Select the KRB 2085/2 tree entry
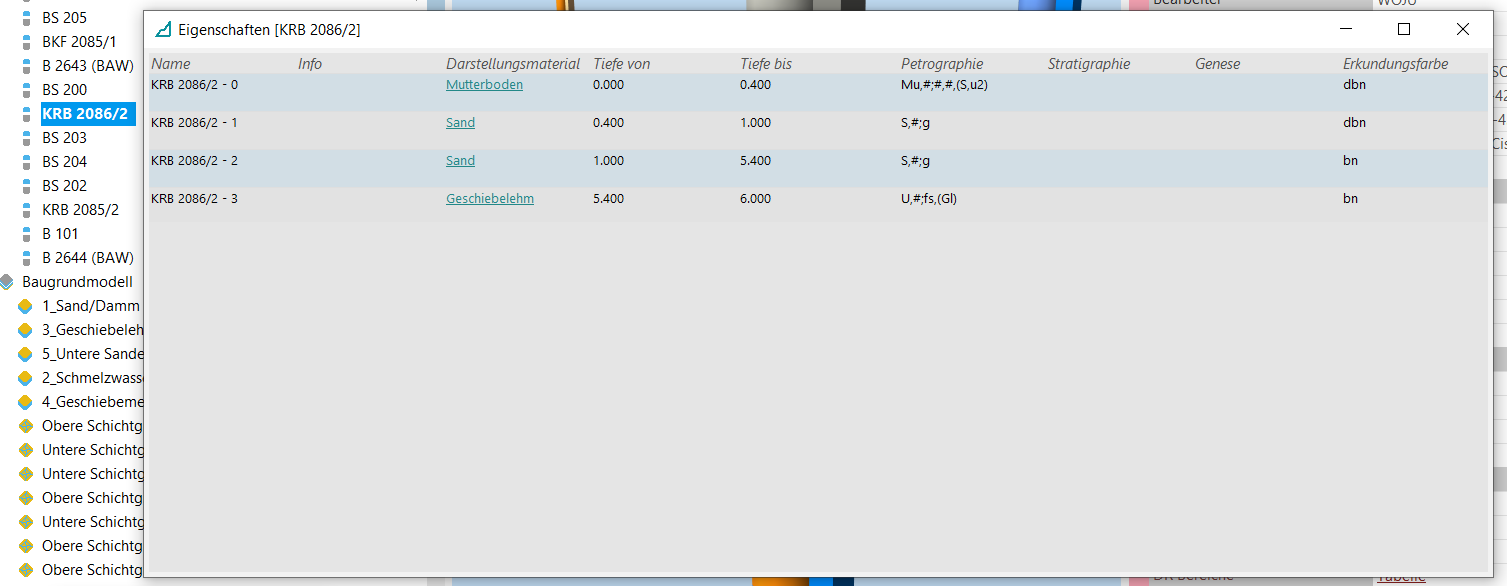Viewport: 1507px width, 586px height. (80, 210)
